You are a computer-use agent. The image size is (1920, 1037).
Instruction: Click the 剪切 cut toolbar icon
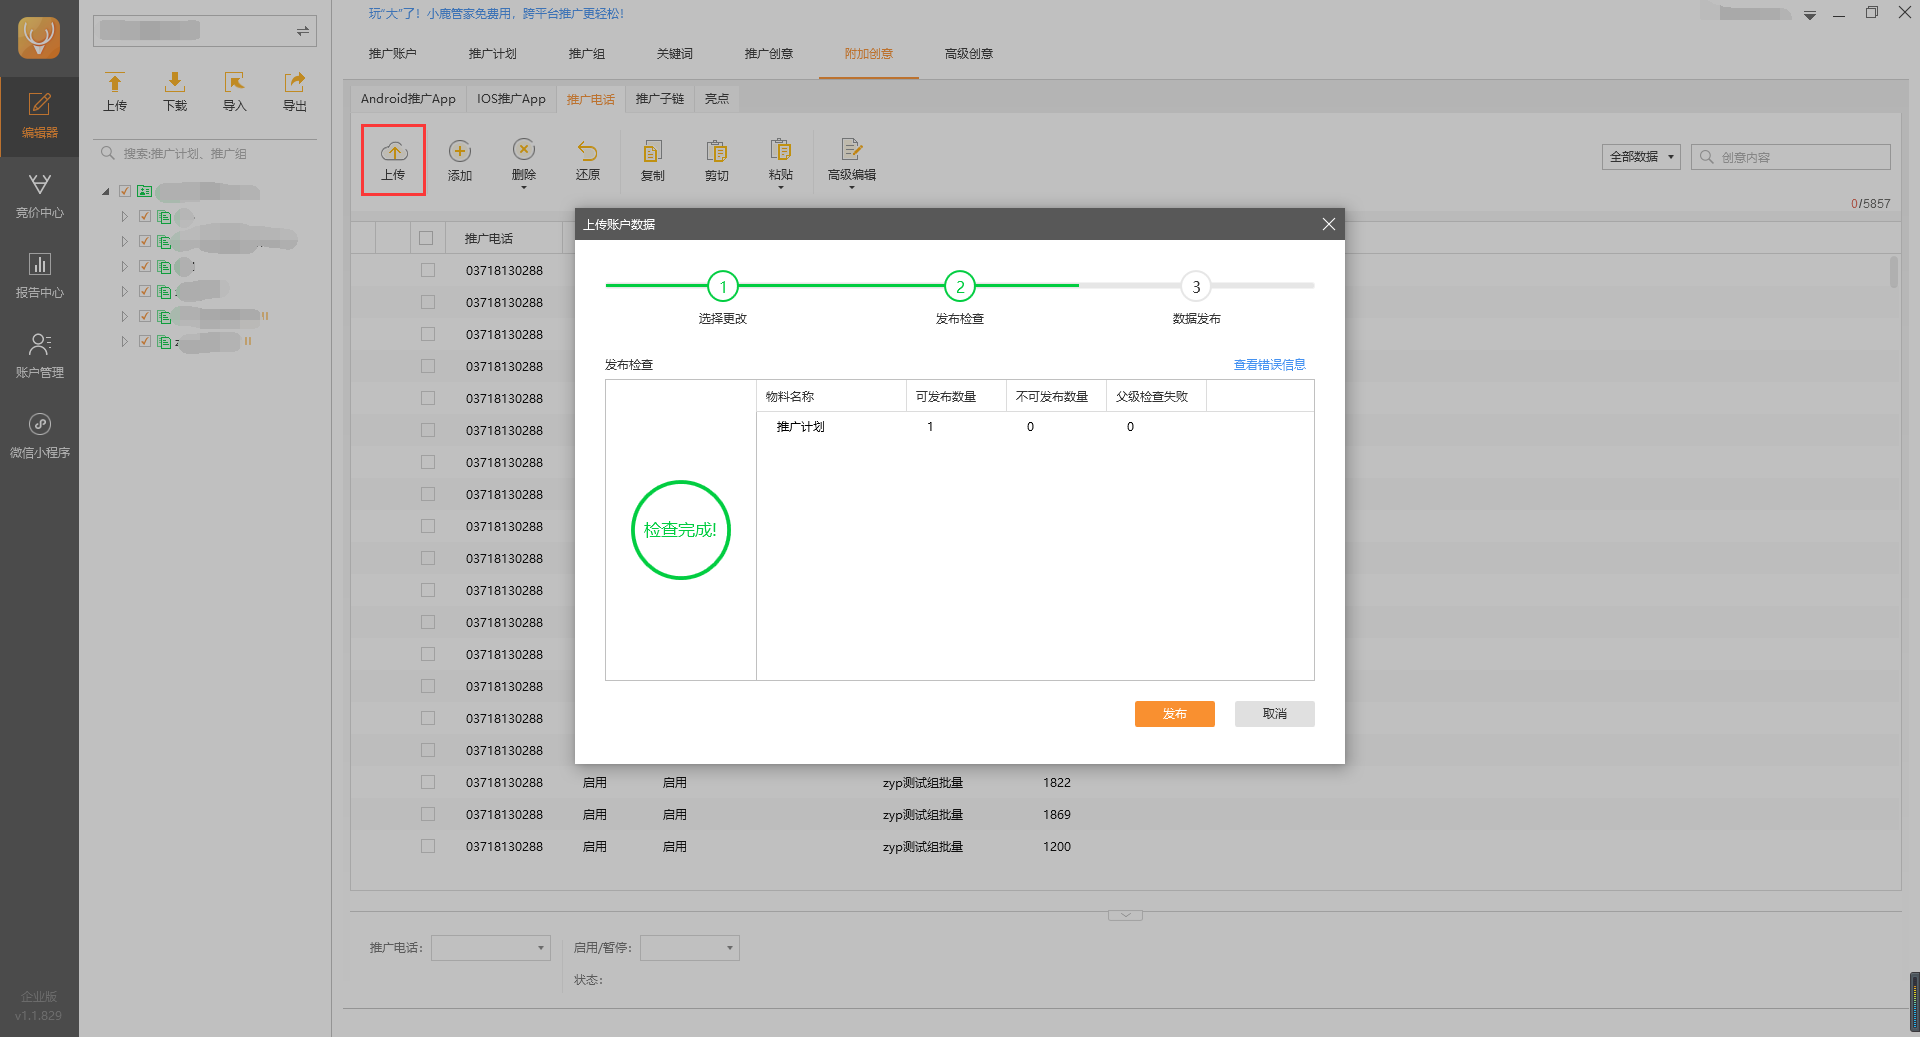[716, 160]
